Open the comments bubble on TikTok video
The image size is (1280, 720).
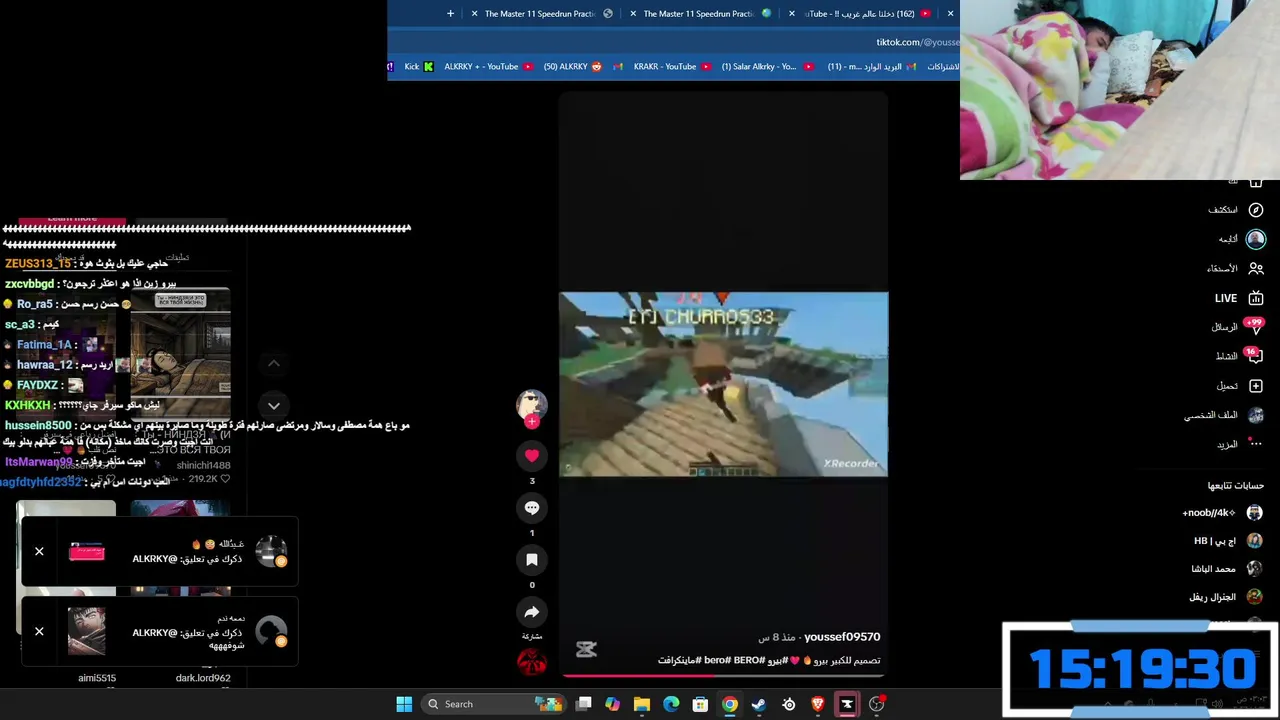click(532, 508)
